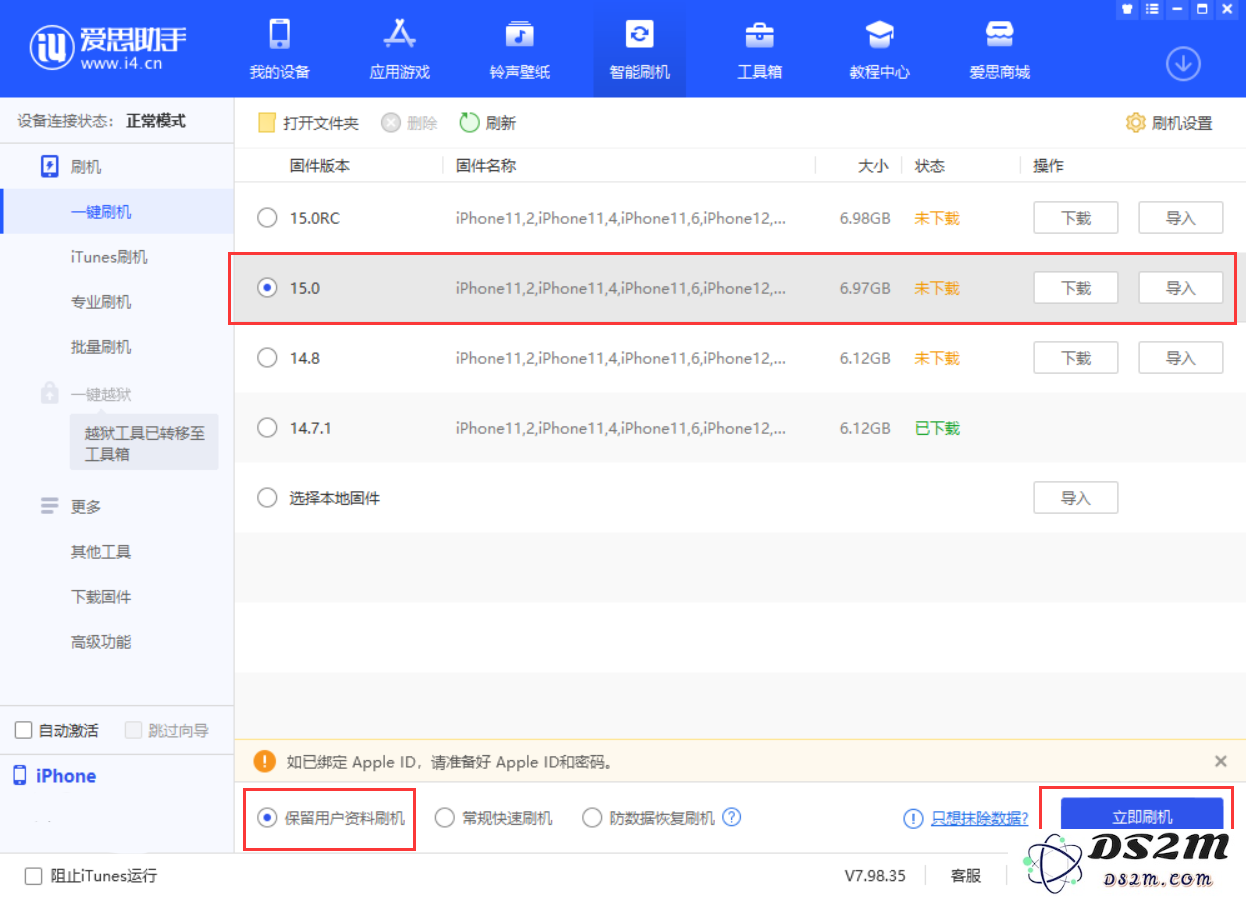Click www.i4.cn text in header
1246x897 pixels.
tap(121, 64)
